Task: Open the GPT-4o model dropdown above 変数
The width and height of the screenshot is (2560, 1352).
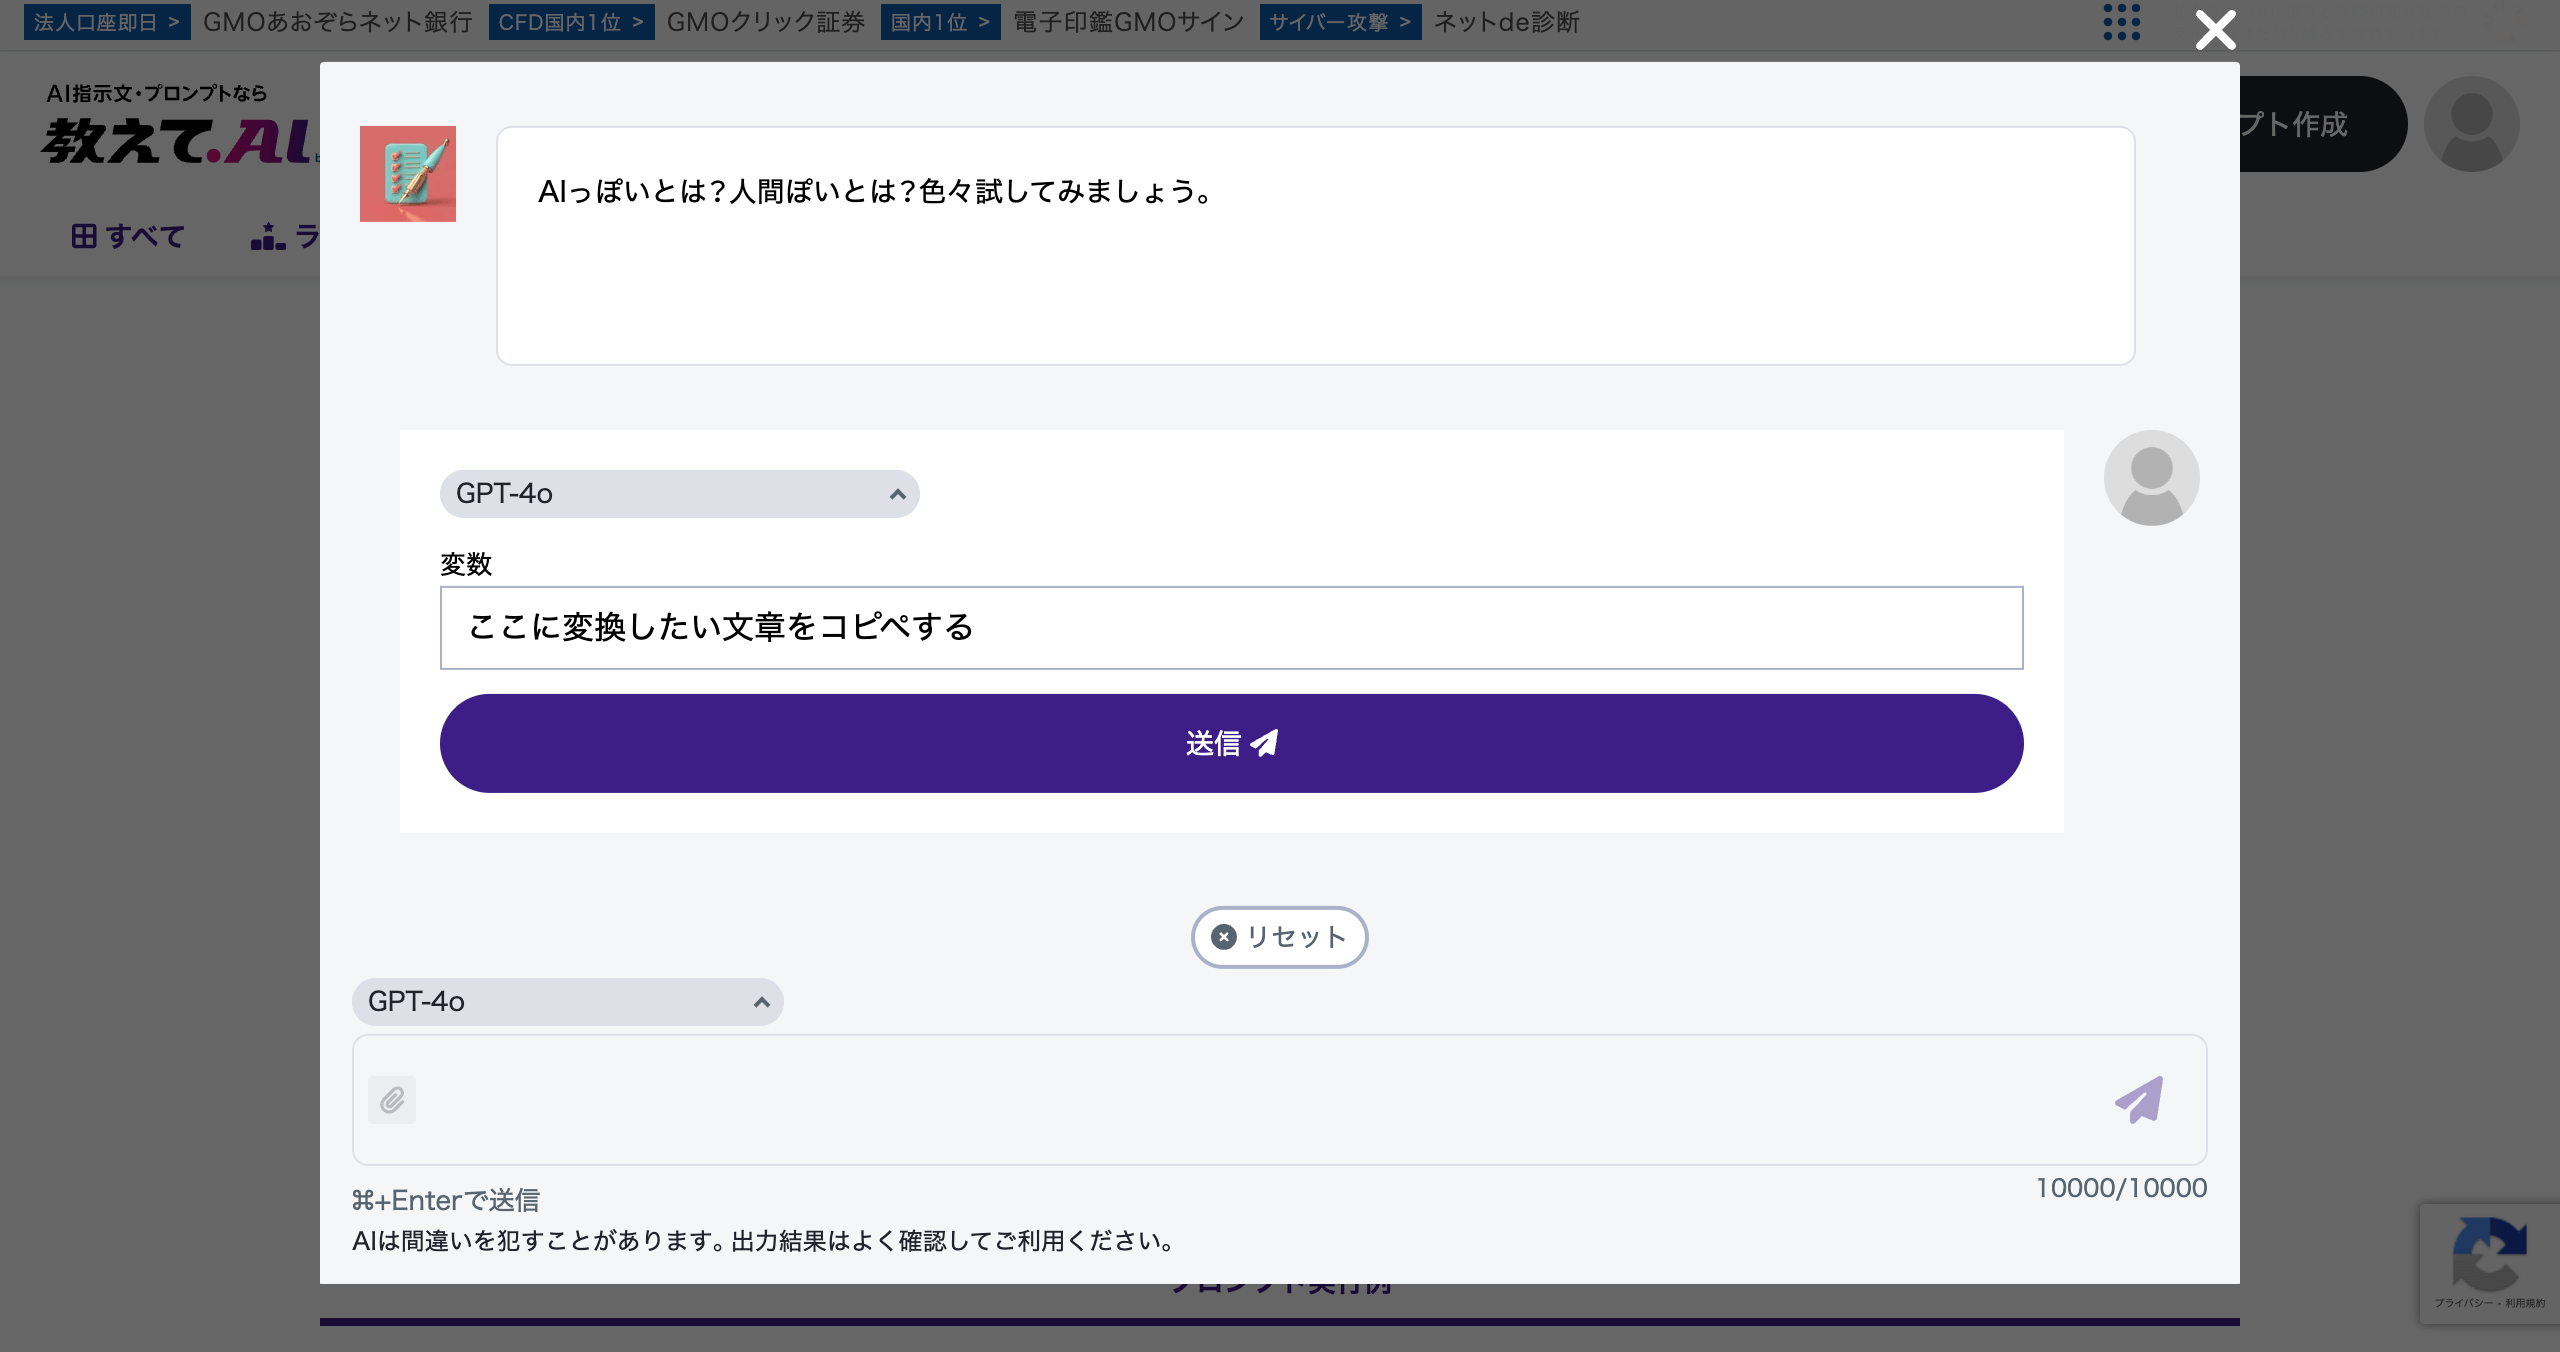Action: tap(680, 494)
